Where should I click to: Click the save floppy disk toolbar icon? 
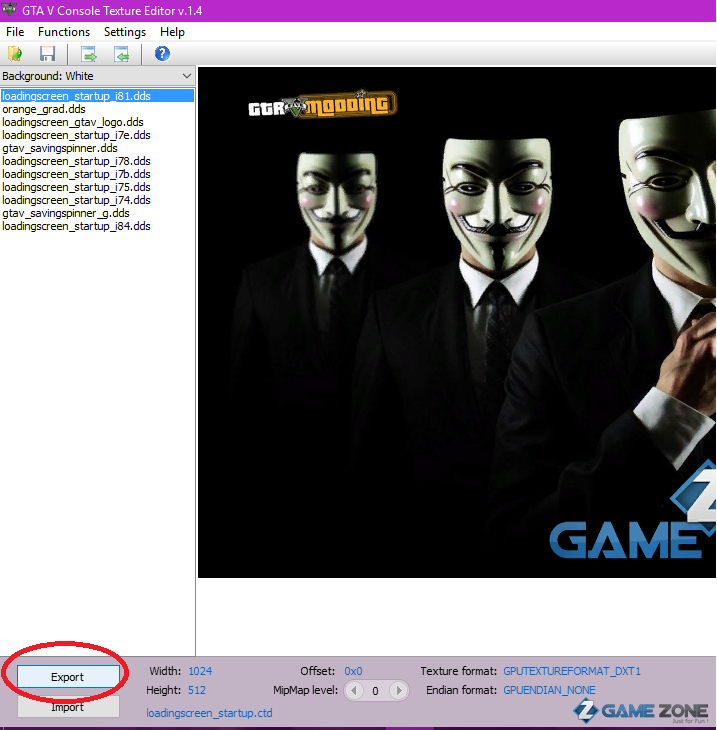47,54
